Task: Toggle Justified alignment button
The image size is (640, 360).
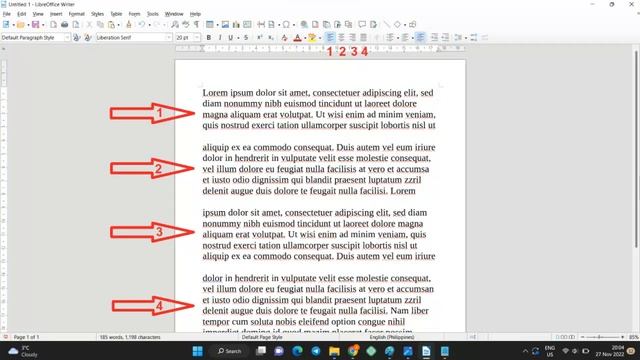Action: coord(363,38)
